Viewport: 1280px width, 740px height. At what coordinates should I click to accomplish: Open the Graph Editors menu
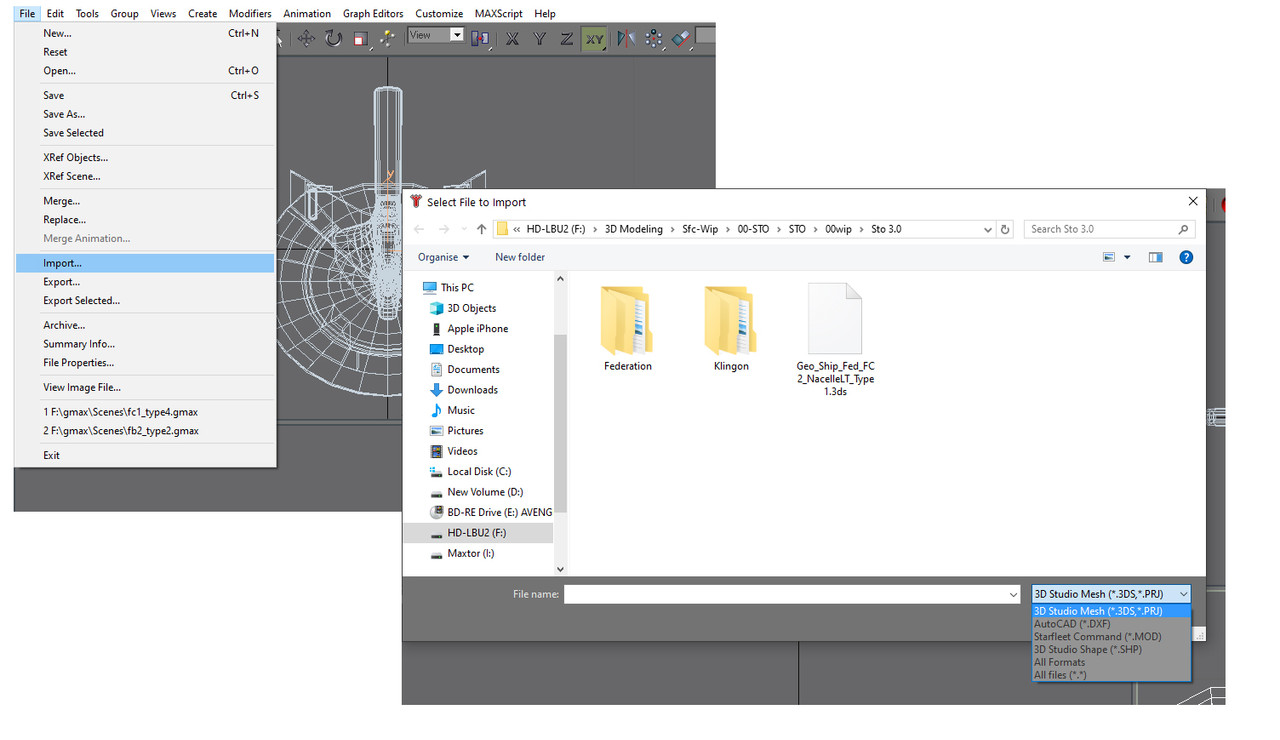coord(373,13)
